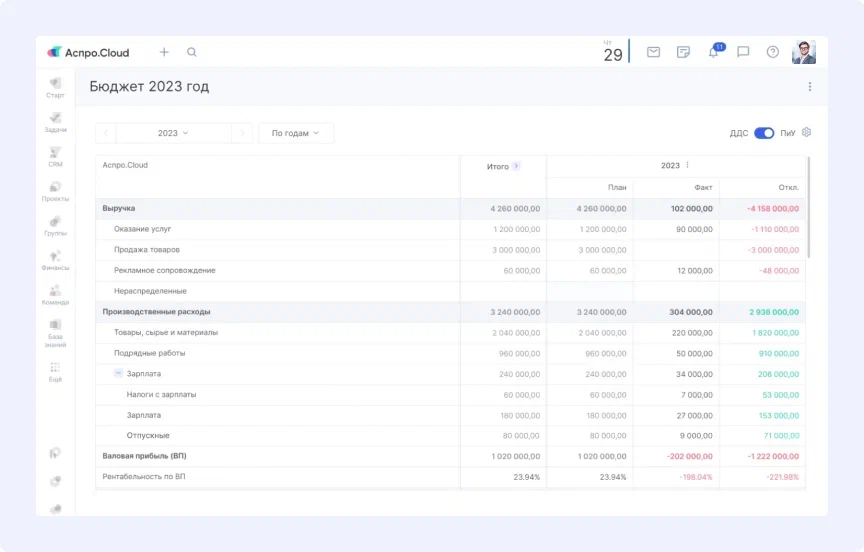Toggle the ДДС / ПиУ switch

[764, 133]
